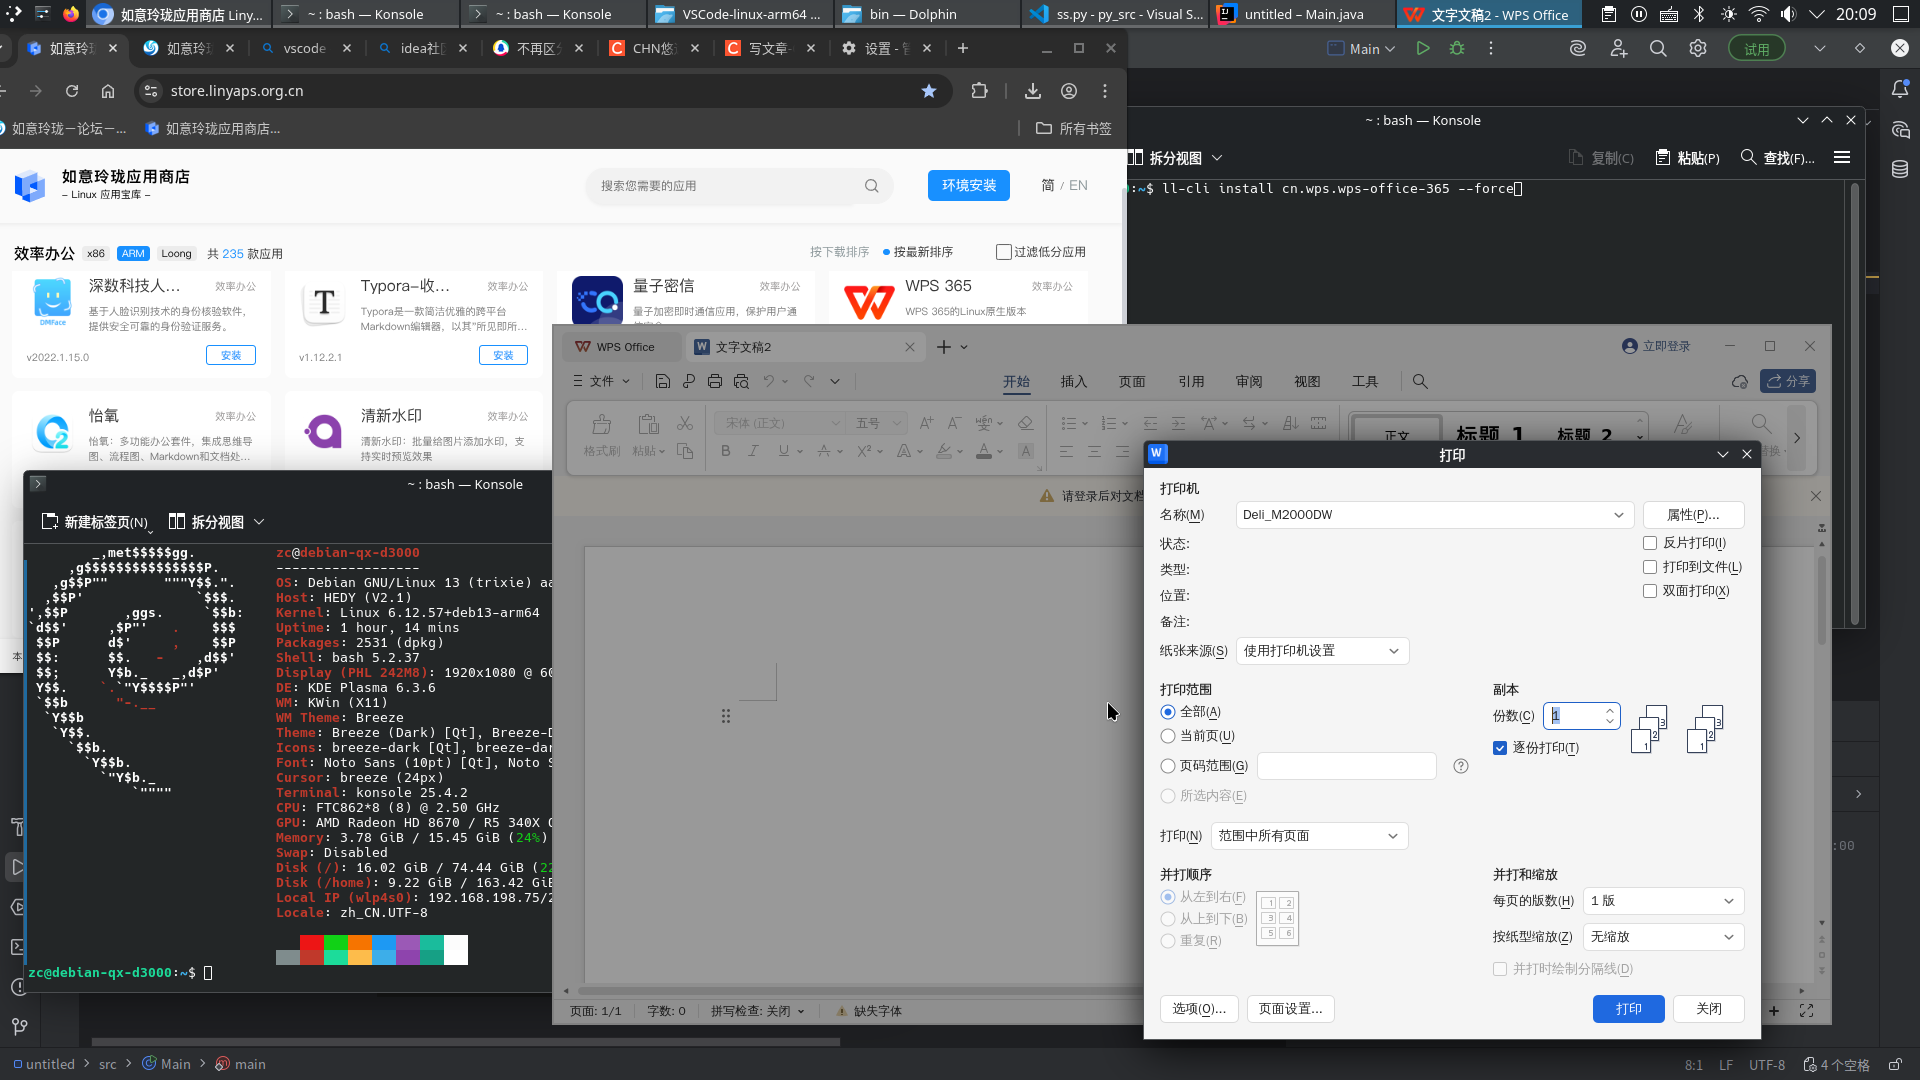Click the 环境安装 button
This screenshot has height=1080, width=1920.
pos(968,186)
